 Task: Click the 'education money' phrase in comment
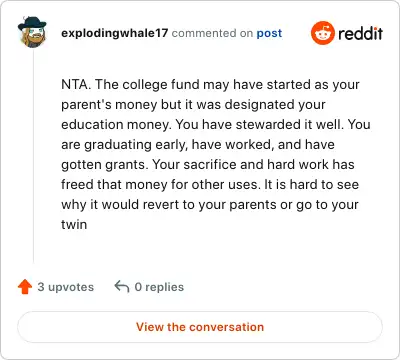(x=115, y=125)
